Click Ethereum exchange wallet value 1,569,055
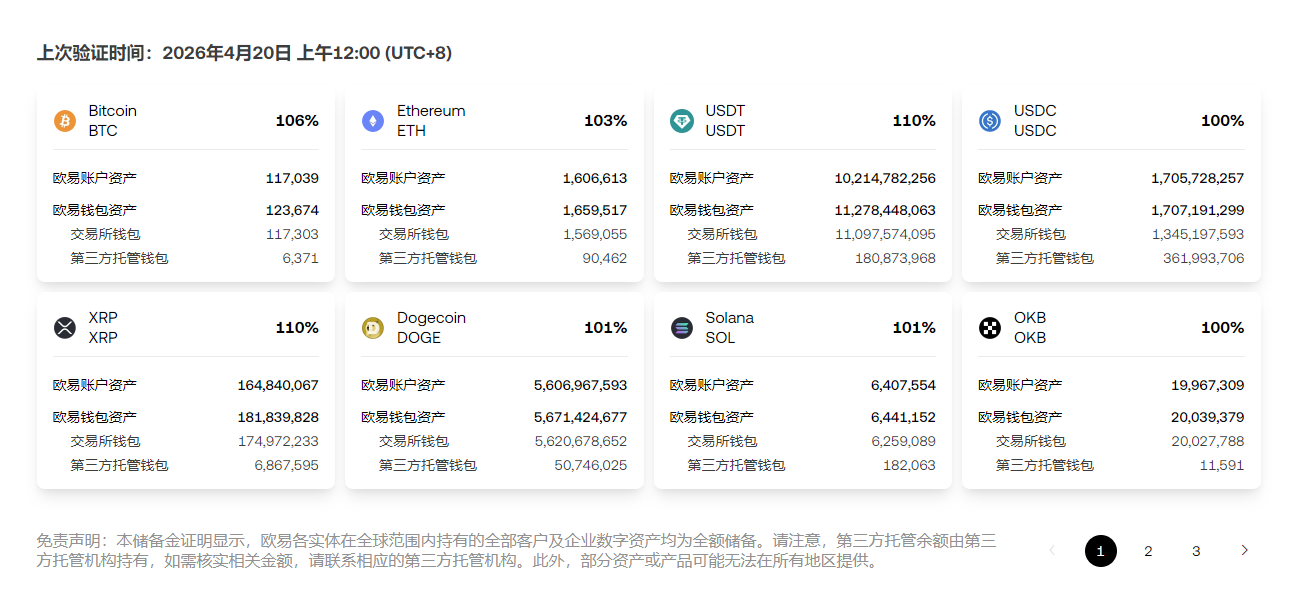Screen dimensions: 1305x594 (x=595, y=234)
